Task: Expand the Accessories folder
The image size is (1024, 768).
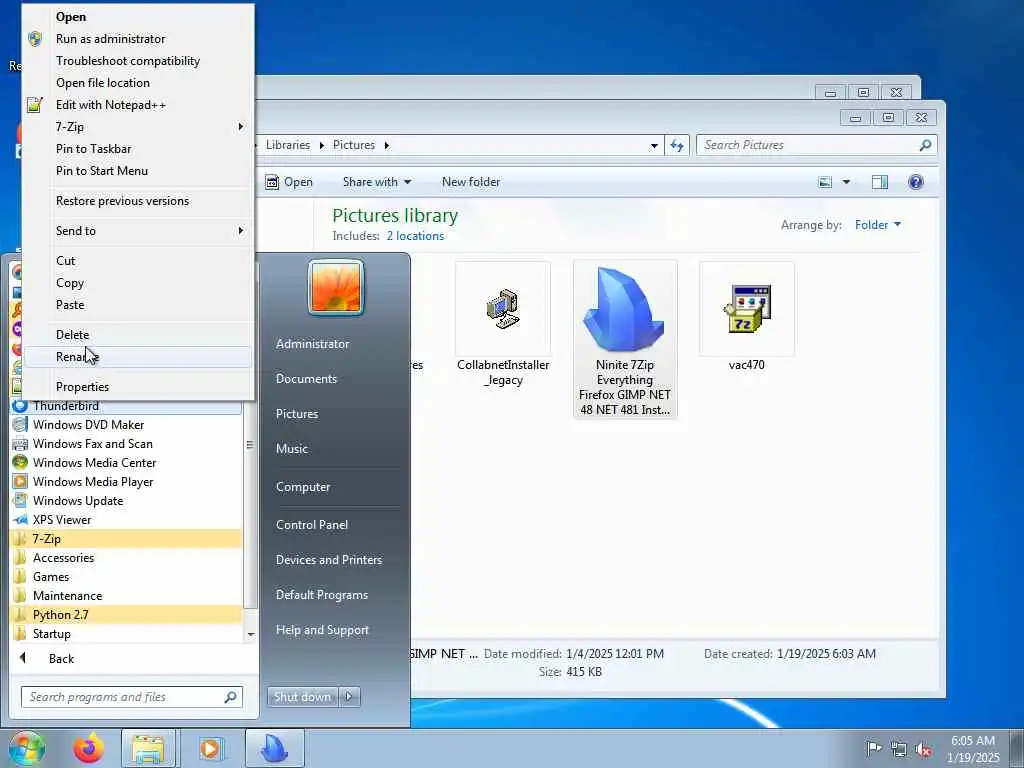Action: (x=126, y=558)
